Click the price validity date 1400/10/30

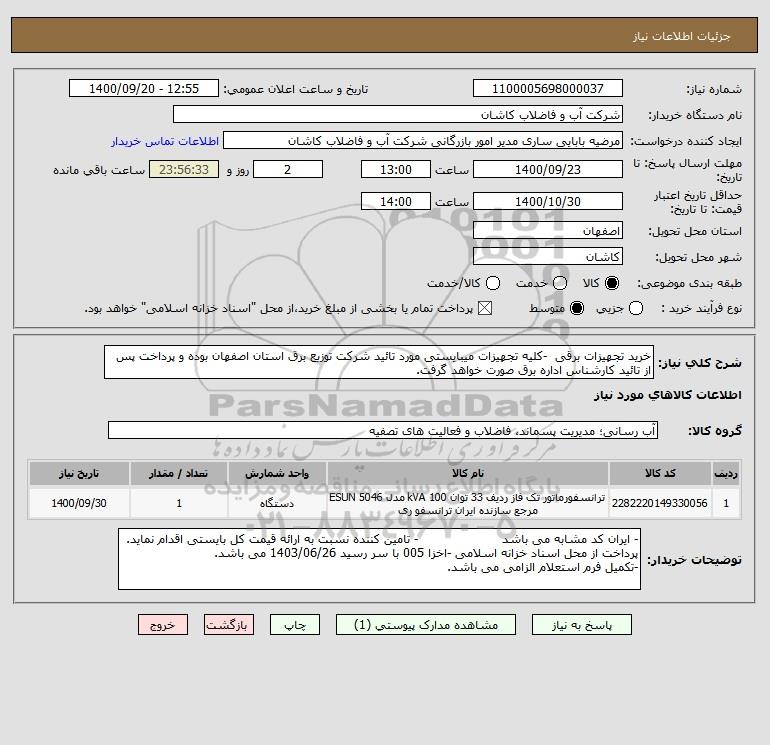548,201
